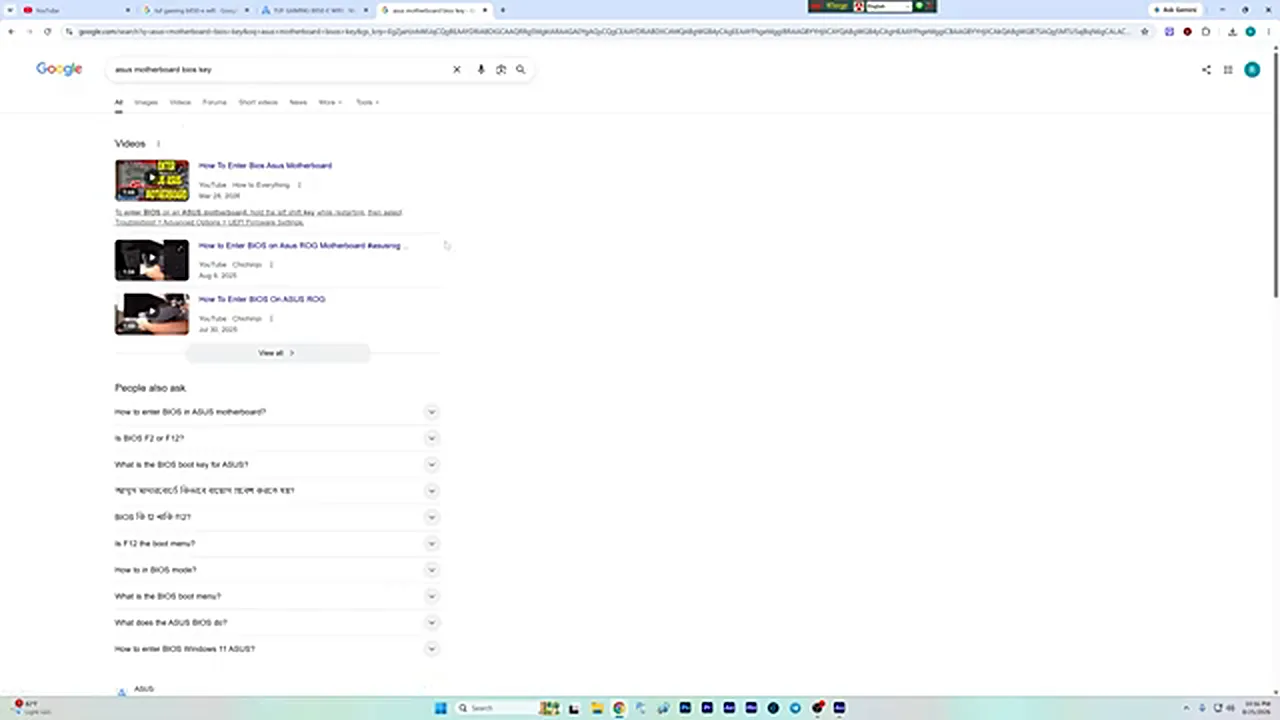Expand "What is the BIOS boot key for ASUS?"

277,464
